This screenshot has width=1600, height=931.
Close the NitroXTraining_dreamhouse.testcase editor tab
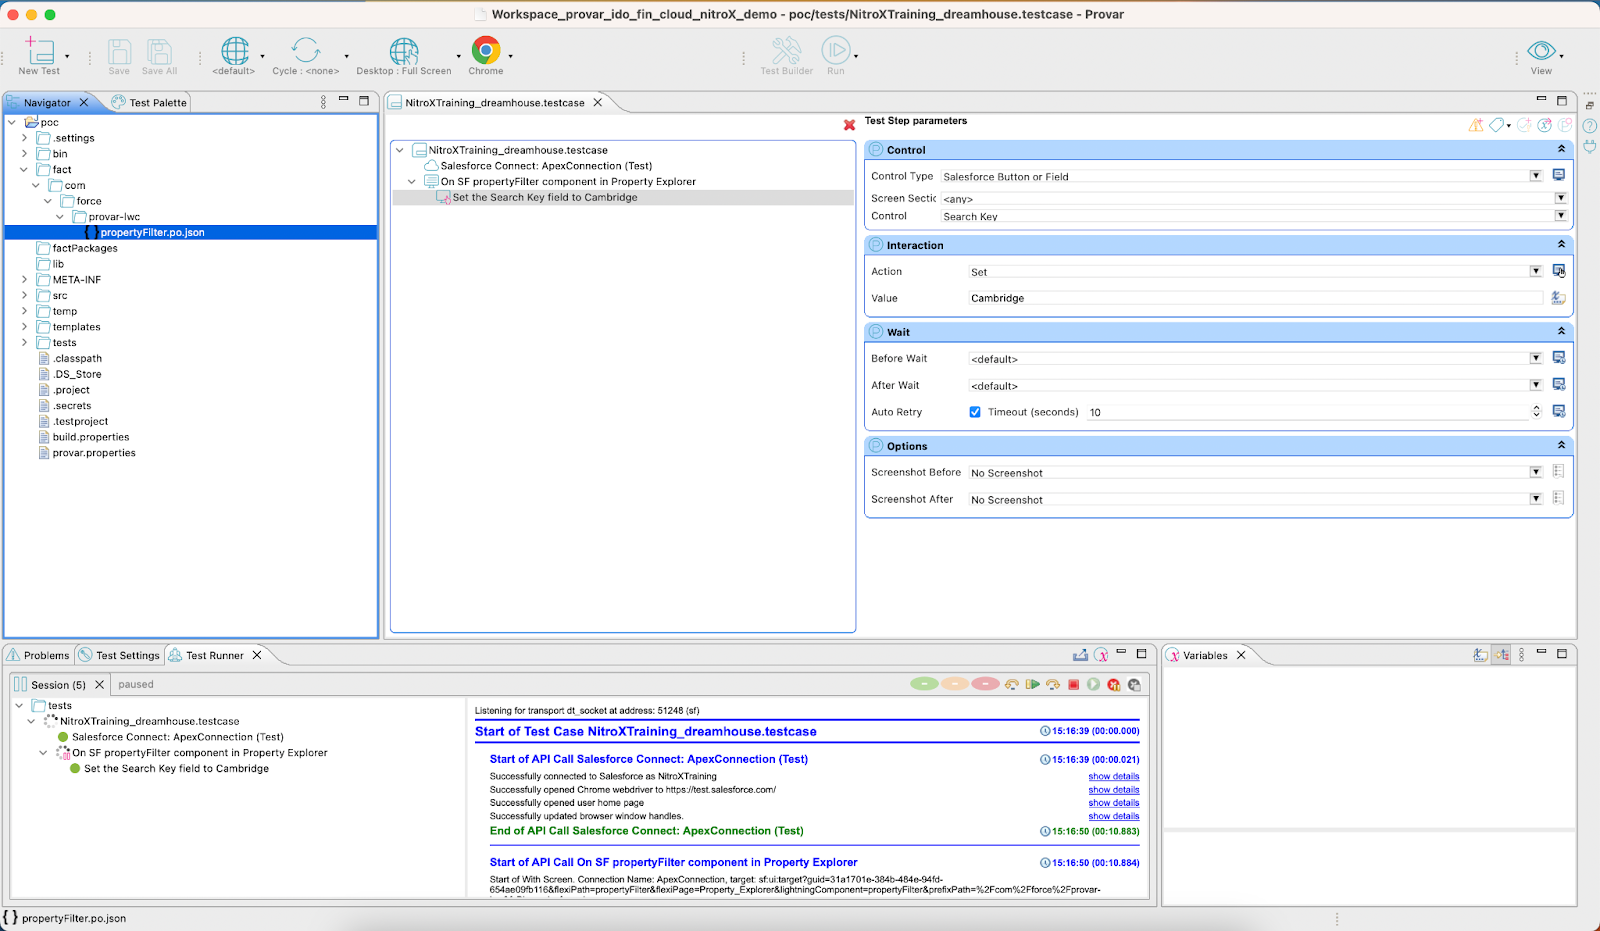[x=598, y=102]
